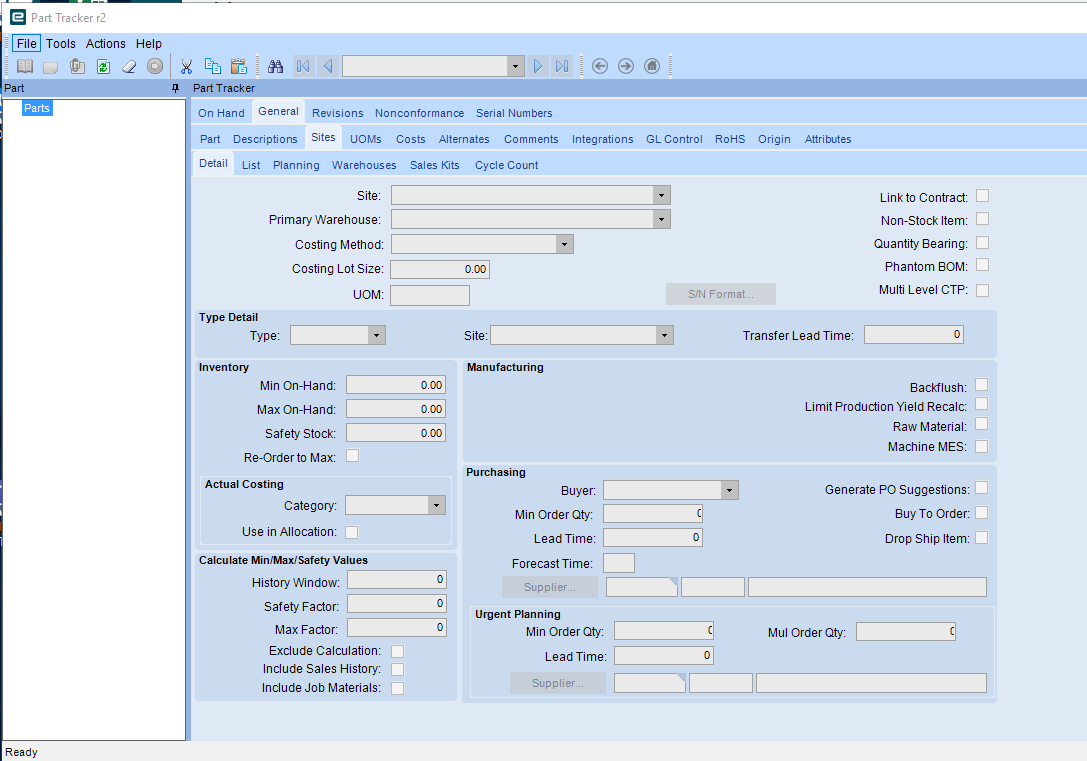Click the Refresh toolbar icon
The height and width of the screenshot is (761, 1087).
(103, 67)
